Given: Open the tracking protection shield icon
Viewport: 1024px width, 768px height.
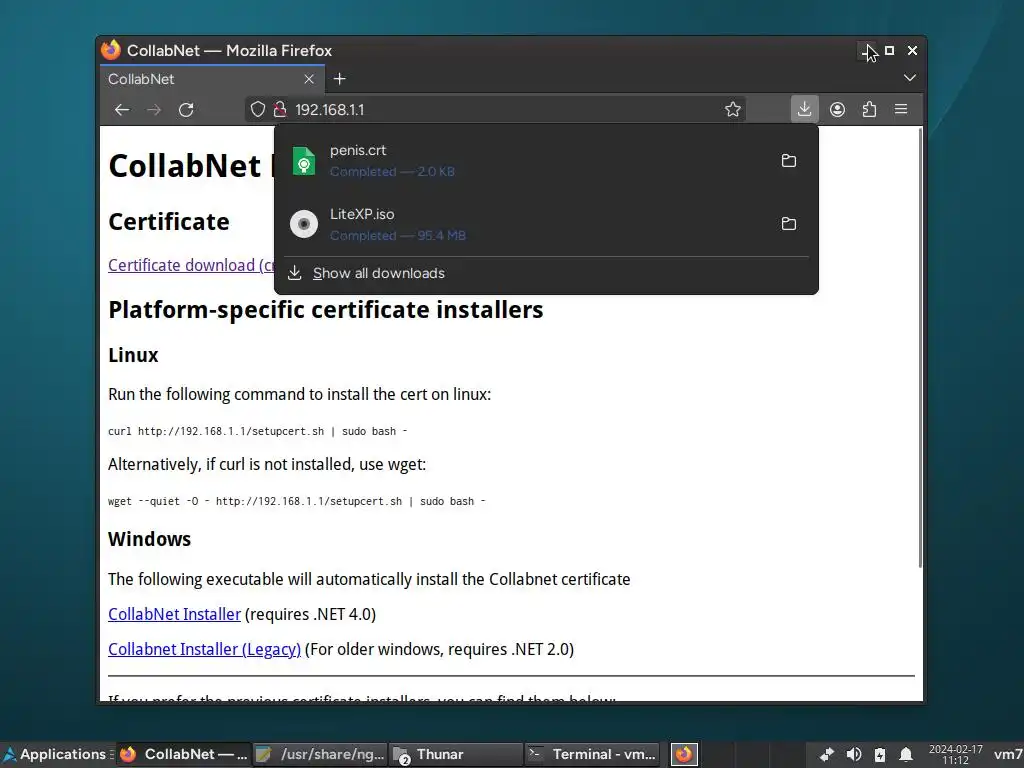Looking at the screenshot, I should (258, 109).
